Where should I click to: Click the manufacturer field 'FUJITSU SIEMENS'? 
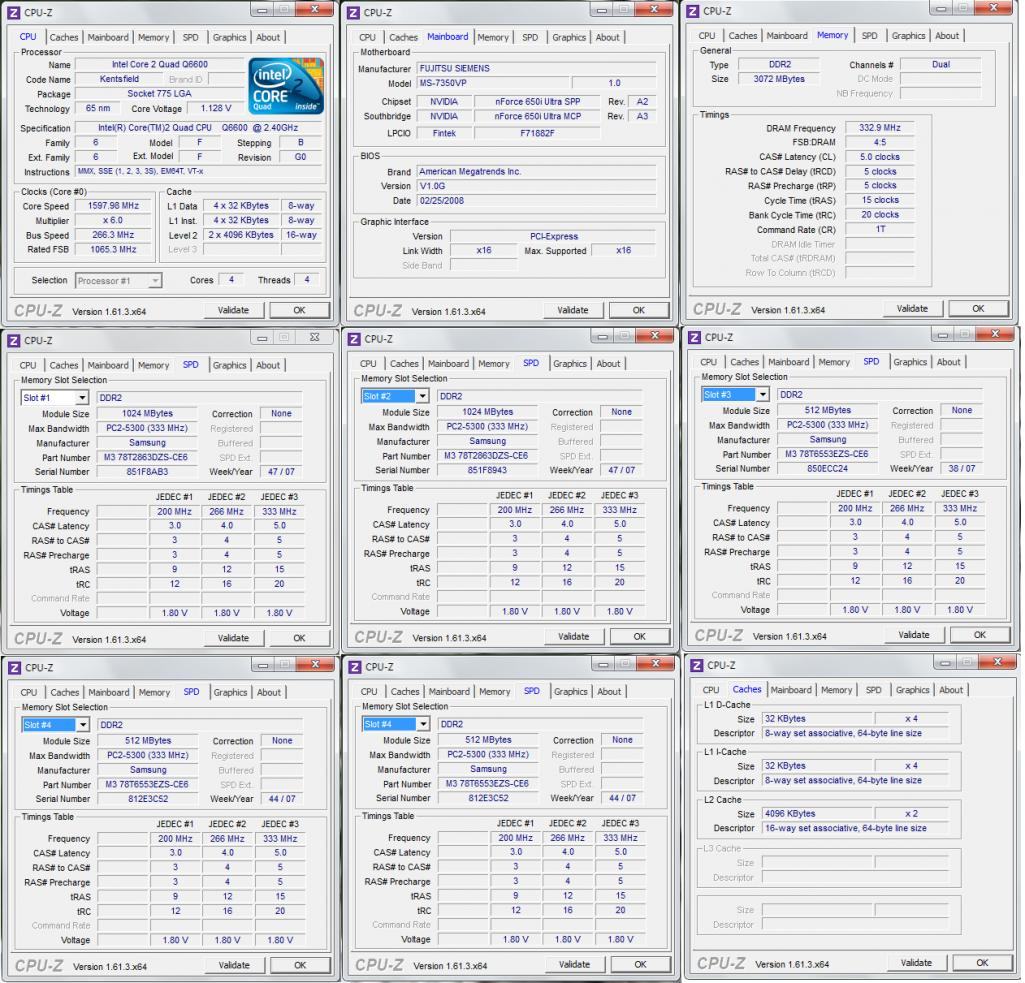click(536, 69)
